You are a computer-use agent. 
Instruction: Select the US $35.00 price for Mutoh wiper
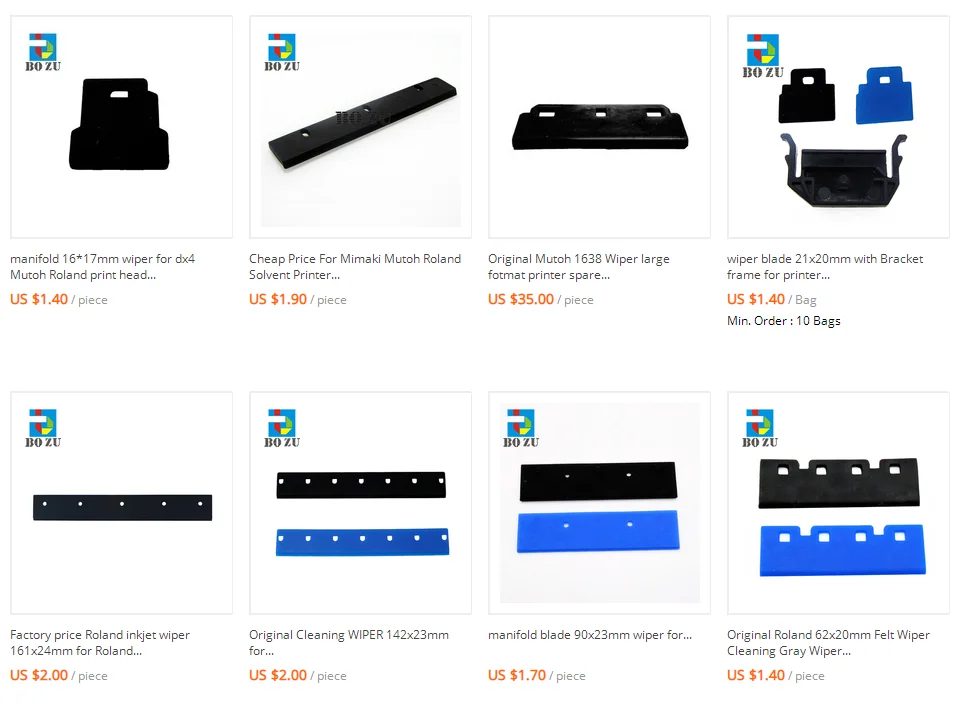coord(521,299)
